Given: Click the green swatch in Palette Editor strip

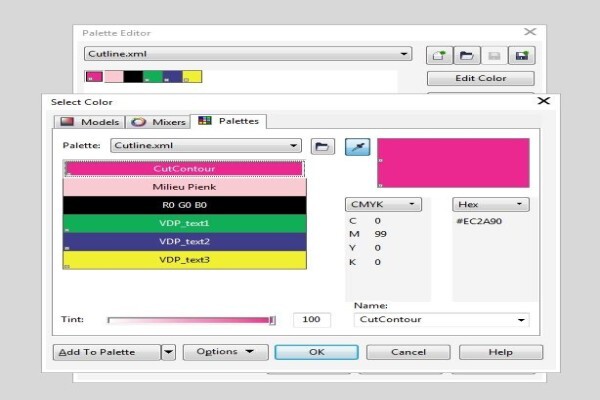Looking at the screenshot, I should [x=153, y=77].
